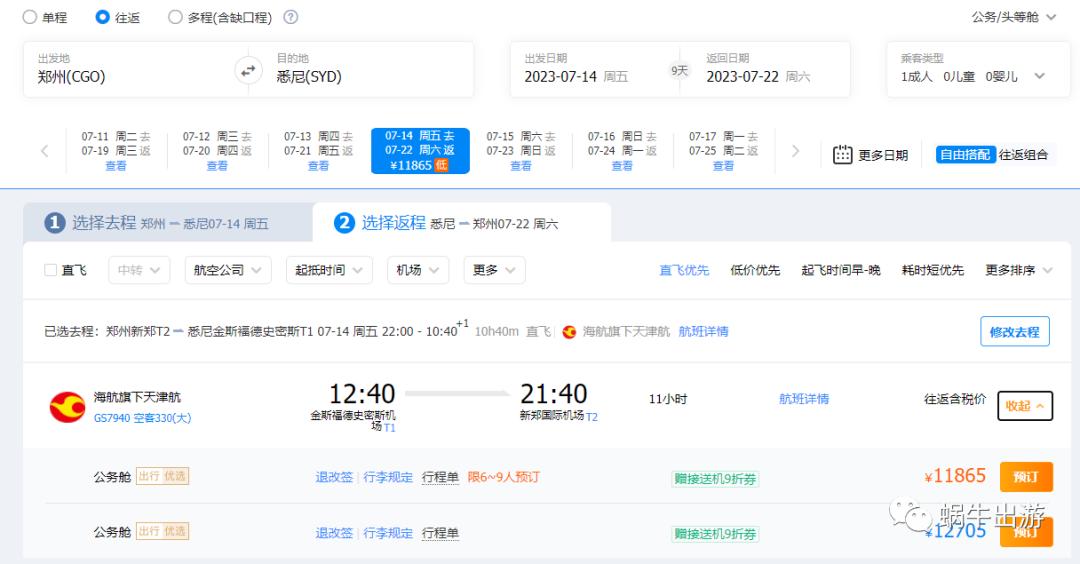Click the small airline logo in selected outbound row
1080x564 pixels.
[x=569, y=332]
